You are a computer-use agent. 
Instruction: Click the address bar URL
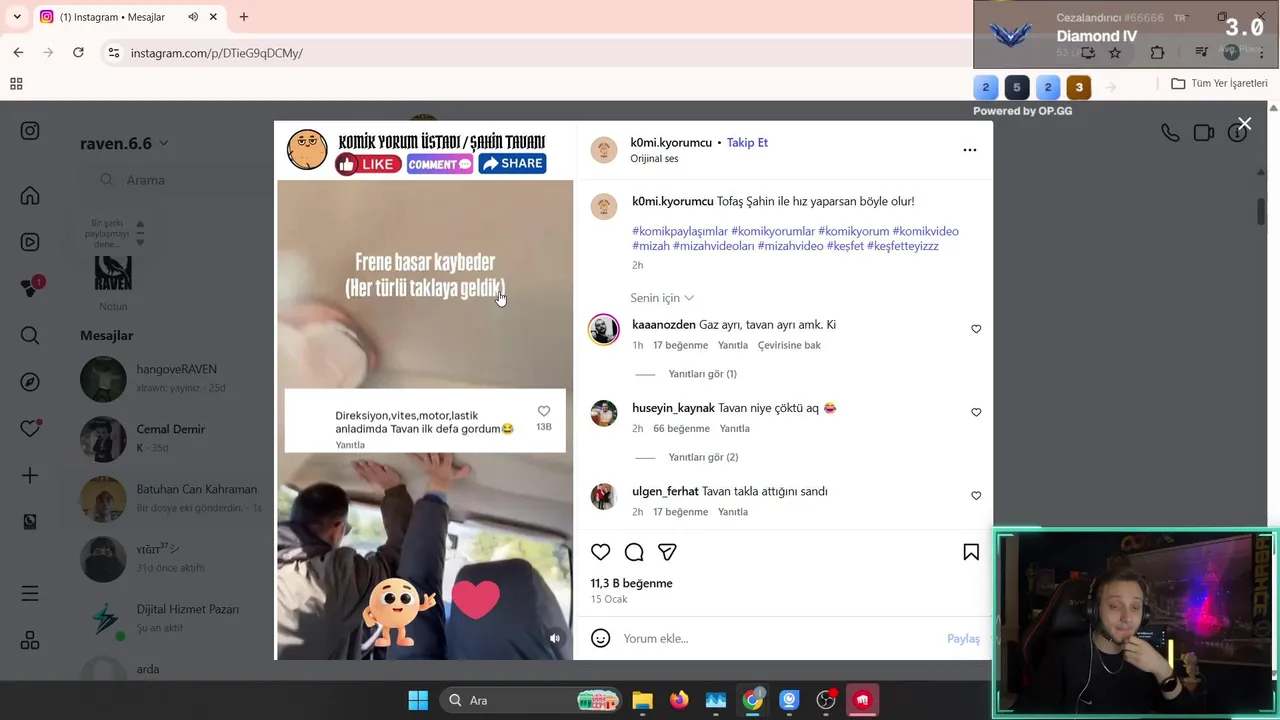click(217, 53)
